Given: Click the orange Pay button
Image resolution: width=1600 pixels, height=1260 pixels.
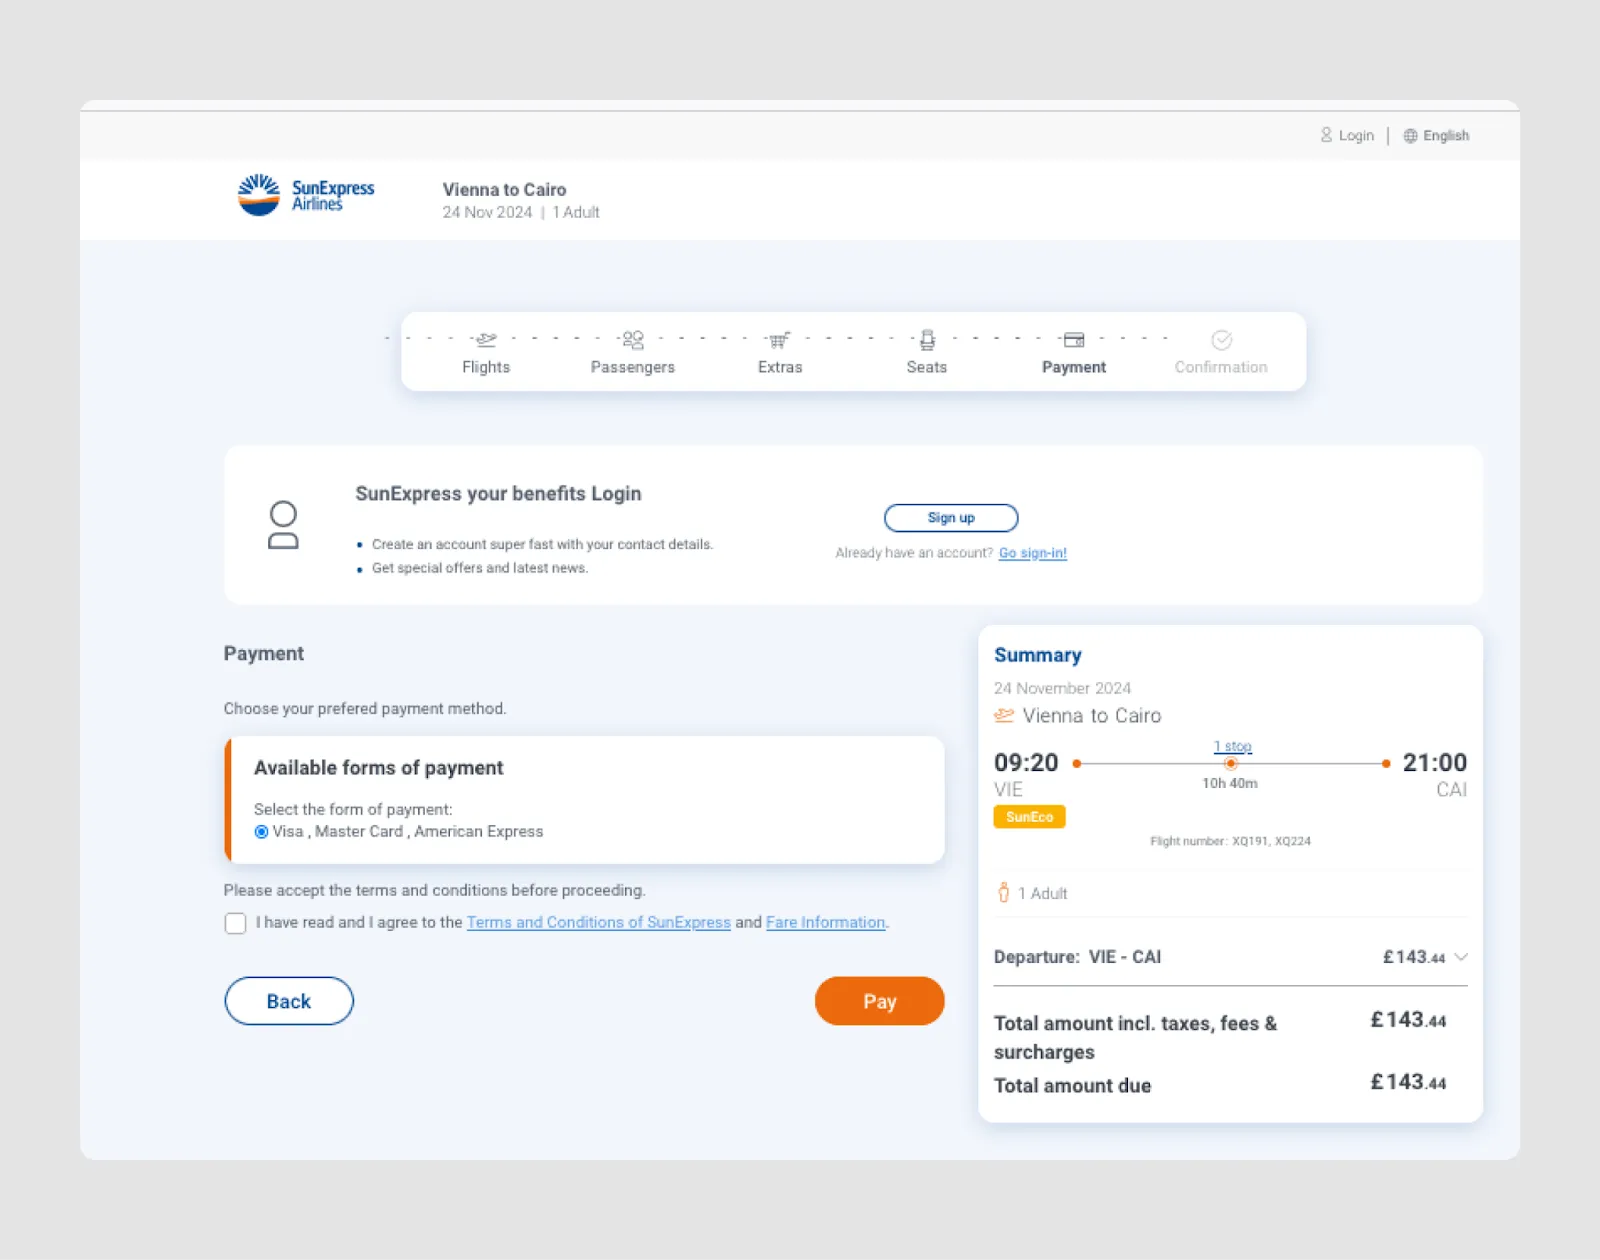Looking at the screenshot, I should point(880,1001).
